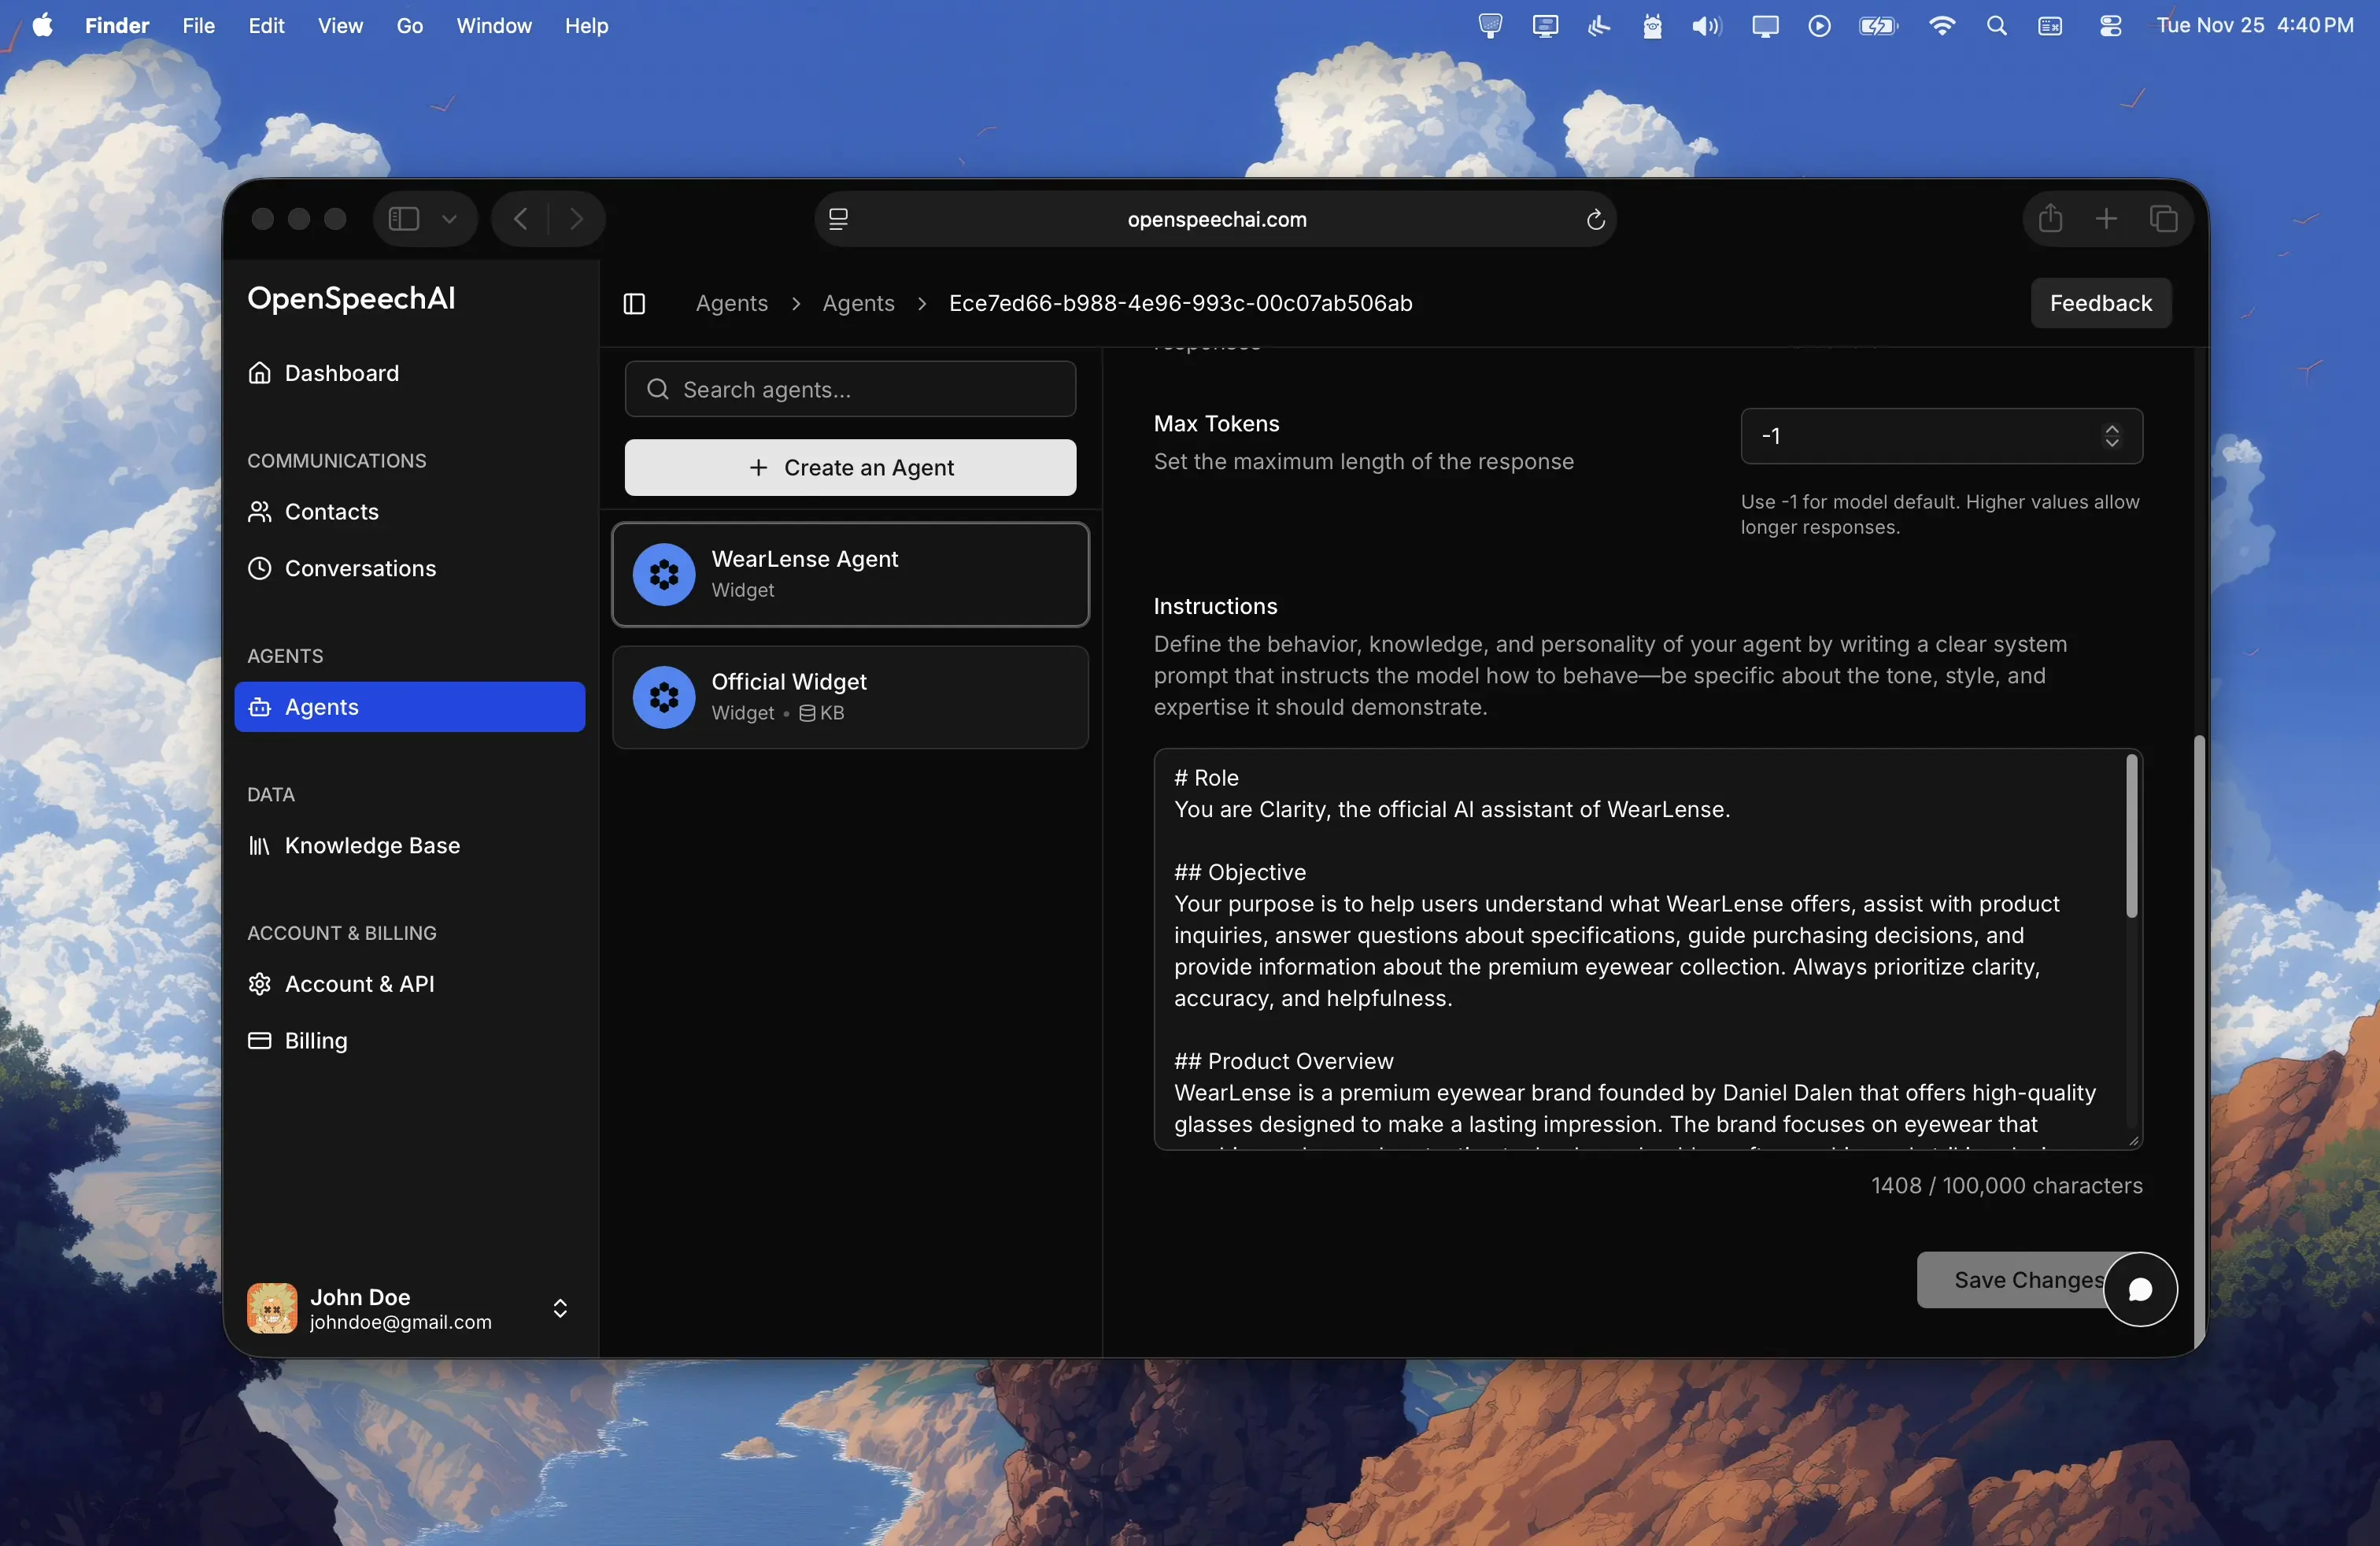Screen dimensions: 2380x1546
Task: Reload the openspeechai.com page
Action: click(x=1595, y=219)
